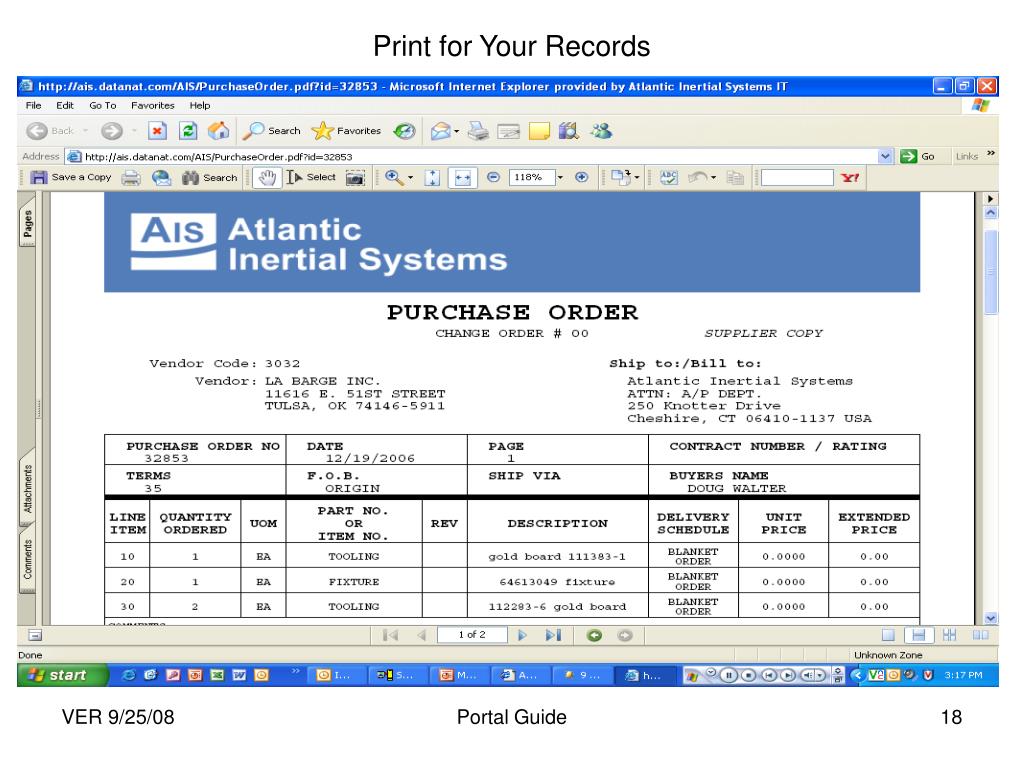Open the Help menu

200,105
